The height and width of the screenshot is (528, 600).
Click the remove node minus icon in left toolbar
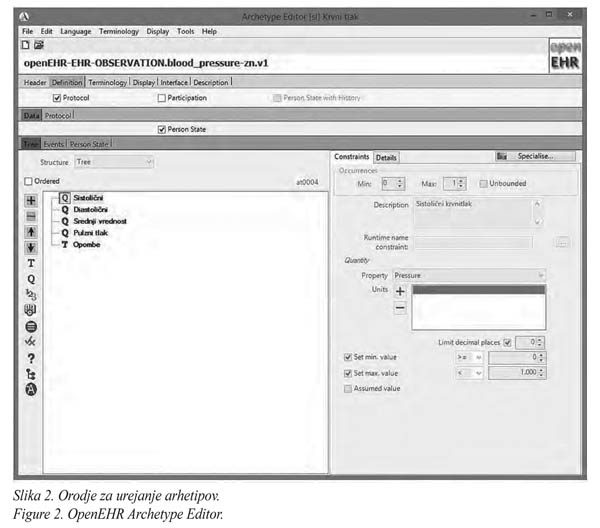pyautogui.click(x=31, y=217)
